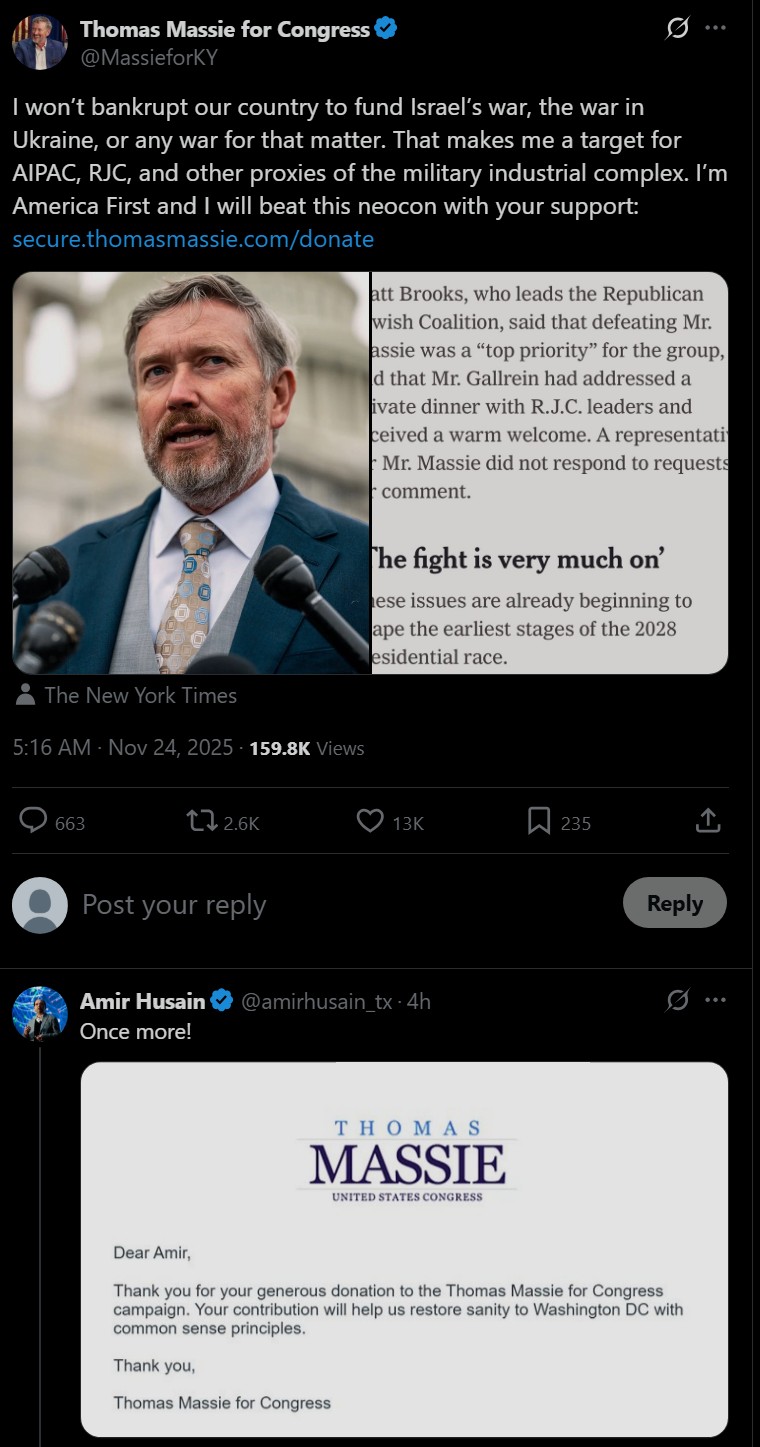Click the 159.8K Views count
The width and height of the screenshot is (760, 1447).
(306, 748)
